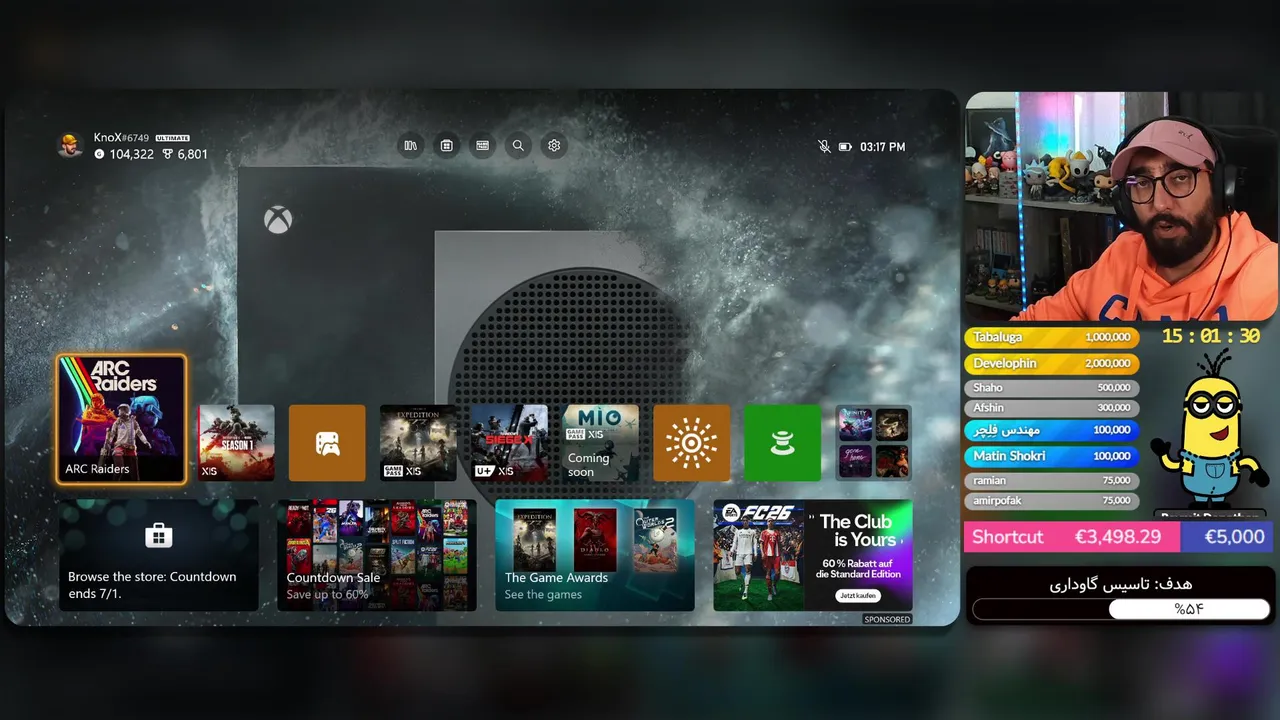1280x720 pixels.
Task: Click the SPONSORED label under the ad
Action: click(x=887, y=620)
